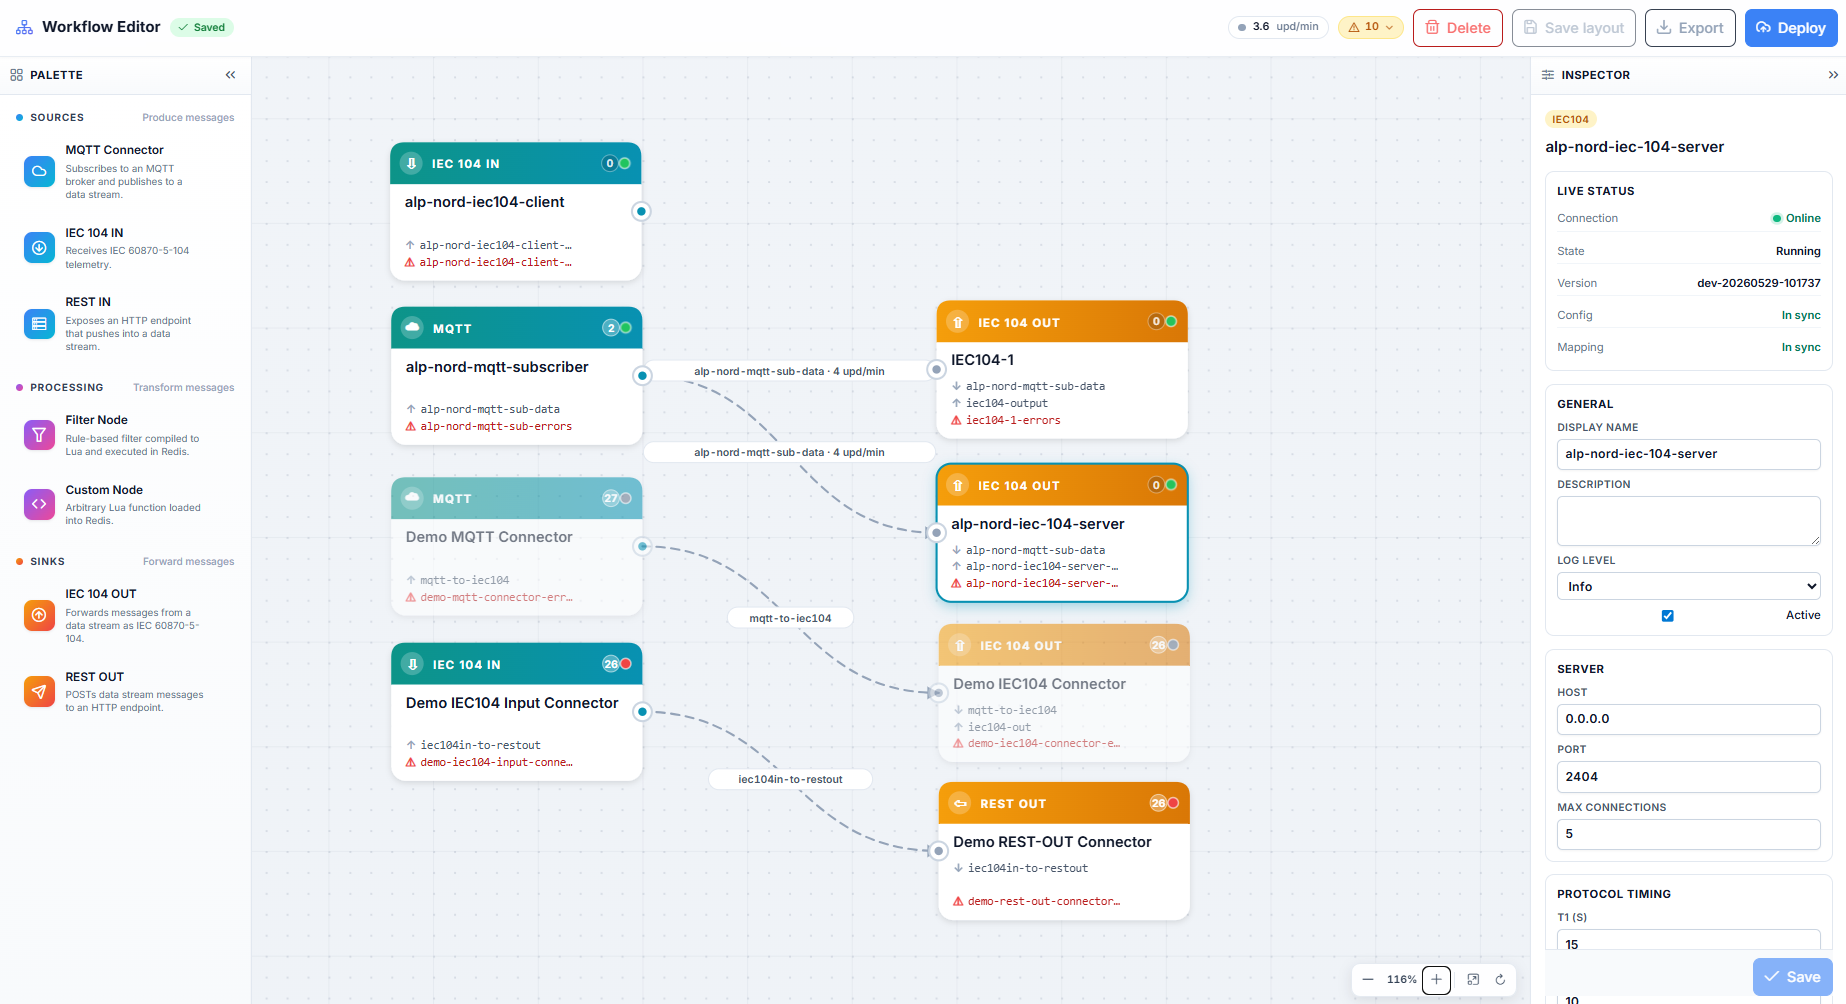Click the IEC 104 OUT palette icon

[x=39, y=615]
